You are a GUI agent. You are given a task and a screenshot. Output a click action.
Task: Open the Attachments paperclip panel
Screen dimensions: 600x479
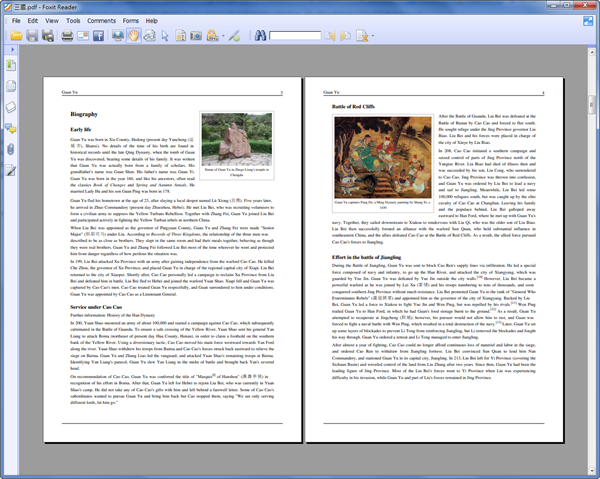pyautogui.click(x=10, y=149)
